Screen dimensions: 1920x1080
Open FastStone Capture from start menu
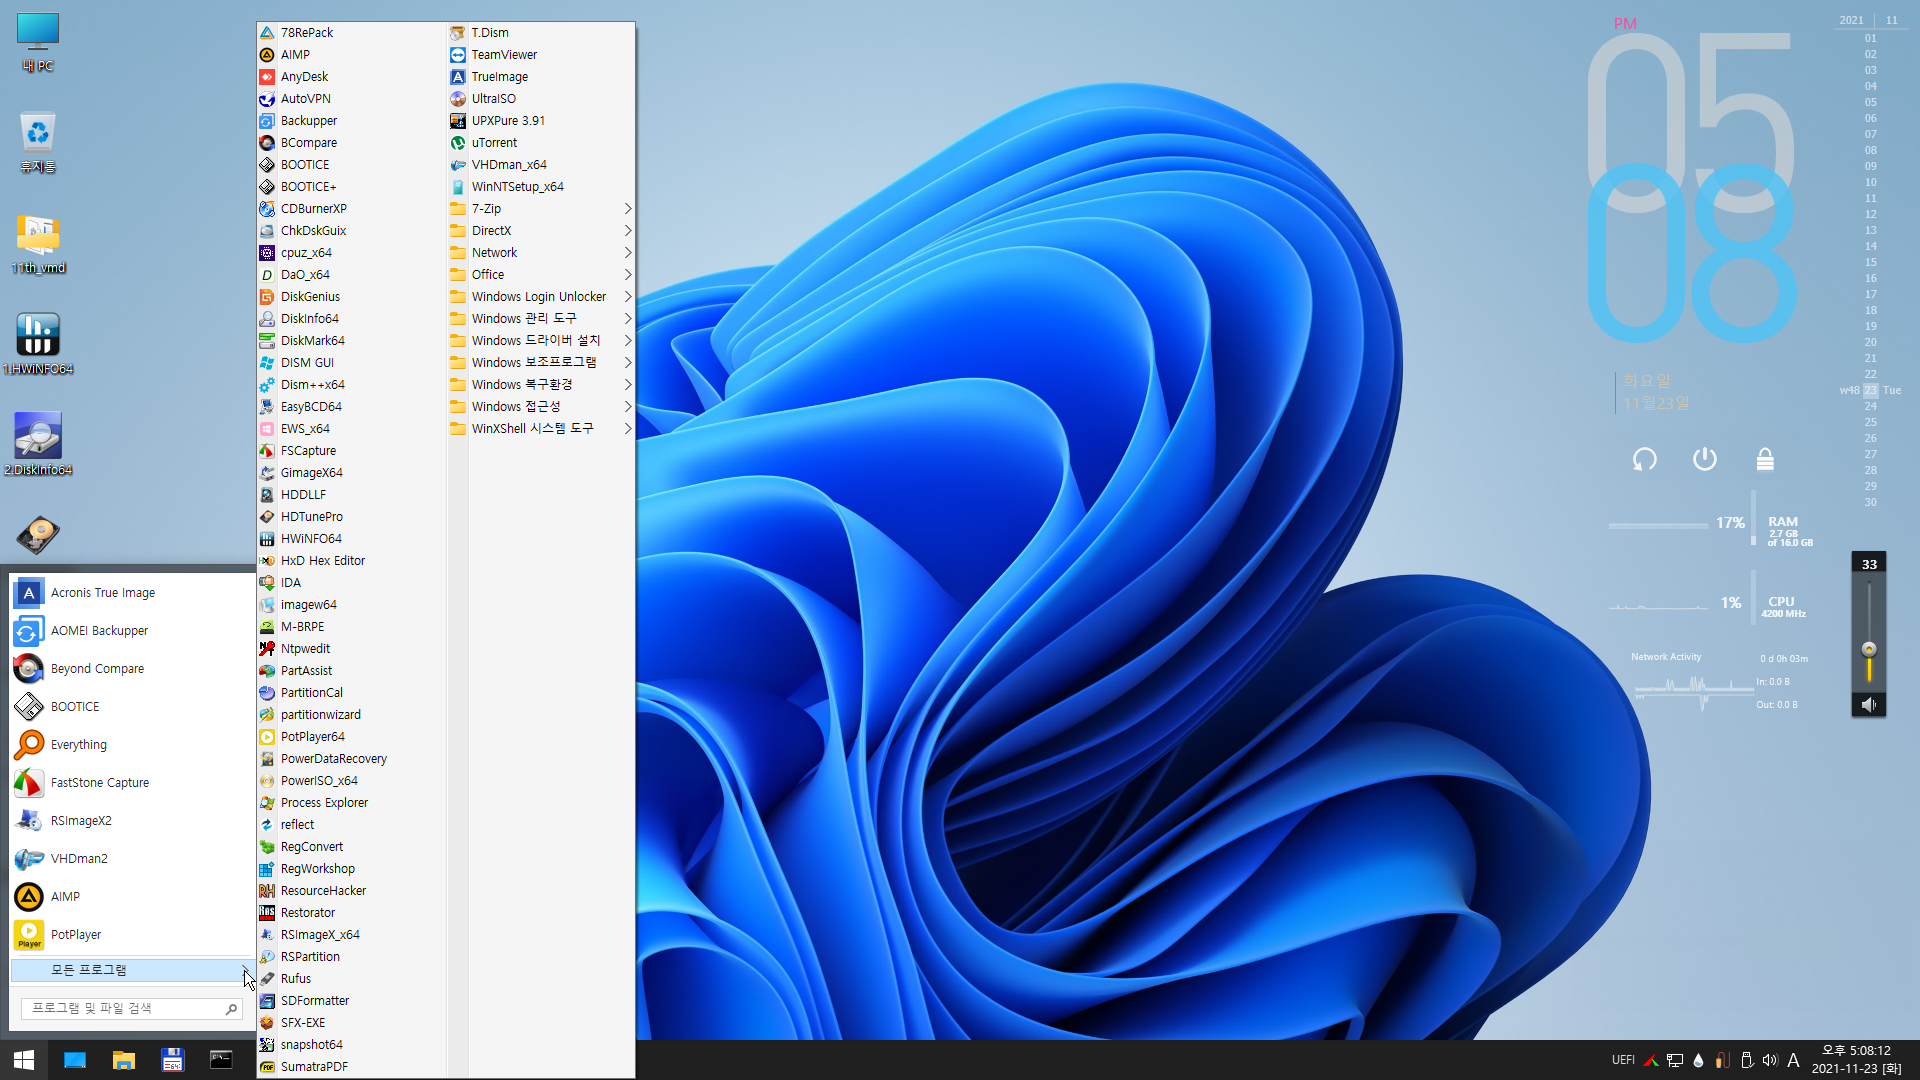coord(132,783)
